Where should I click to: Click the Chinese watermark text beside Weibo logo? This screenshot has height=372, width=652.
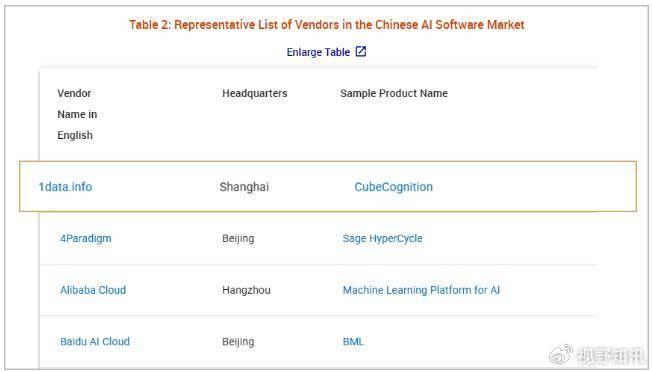coord(610,355)
